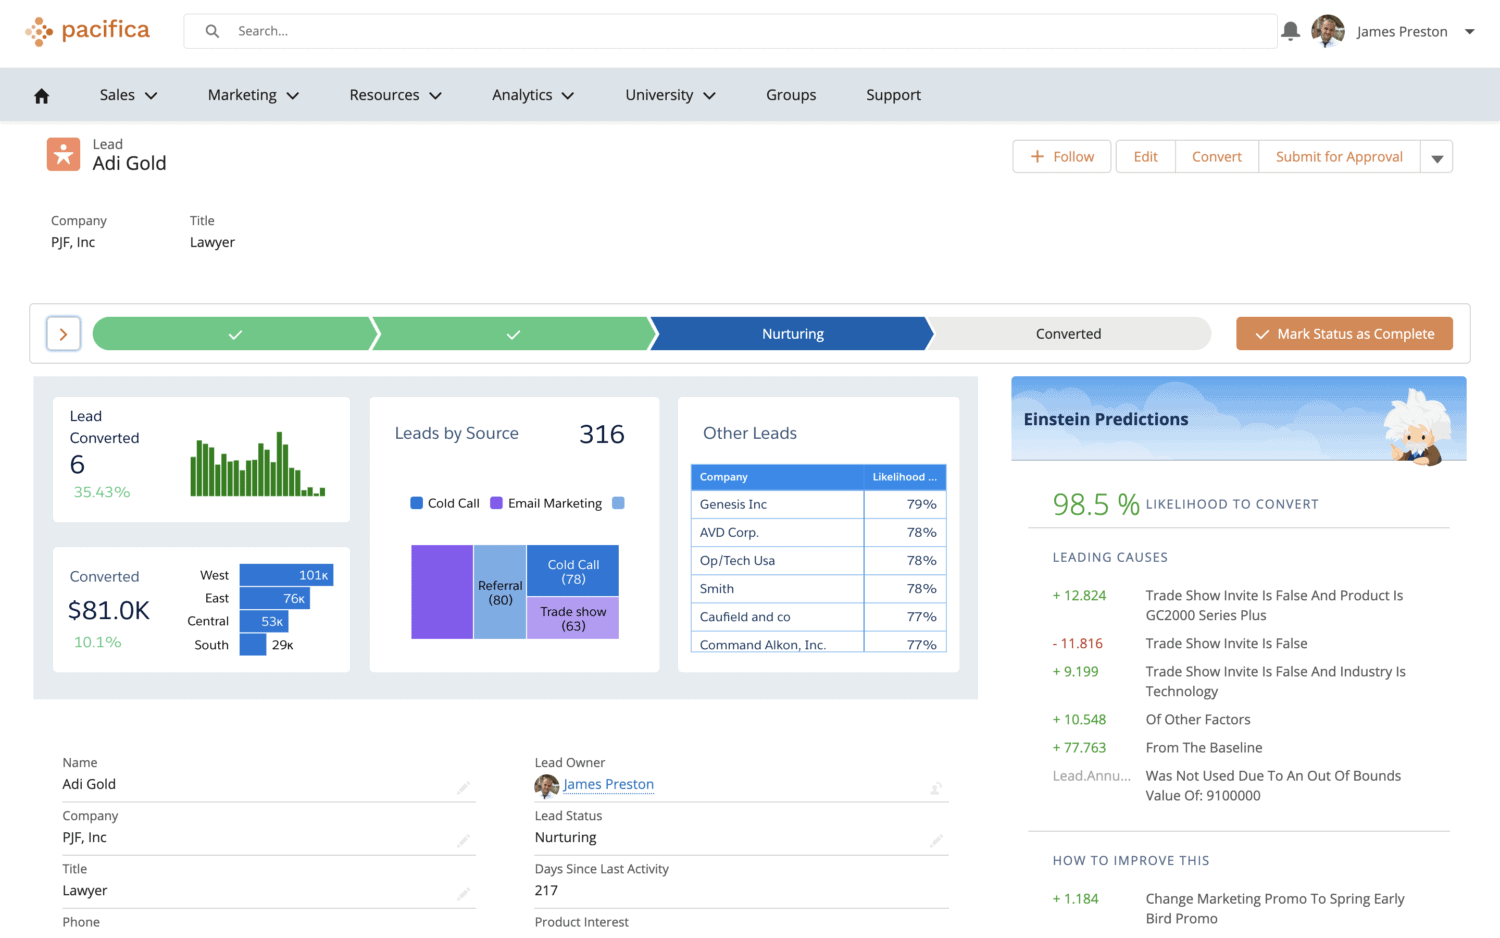Edit the Name field using its pencil icon

point(463,788)
